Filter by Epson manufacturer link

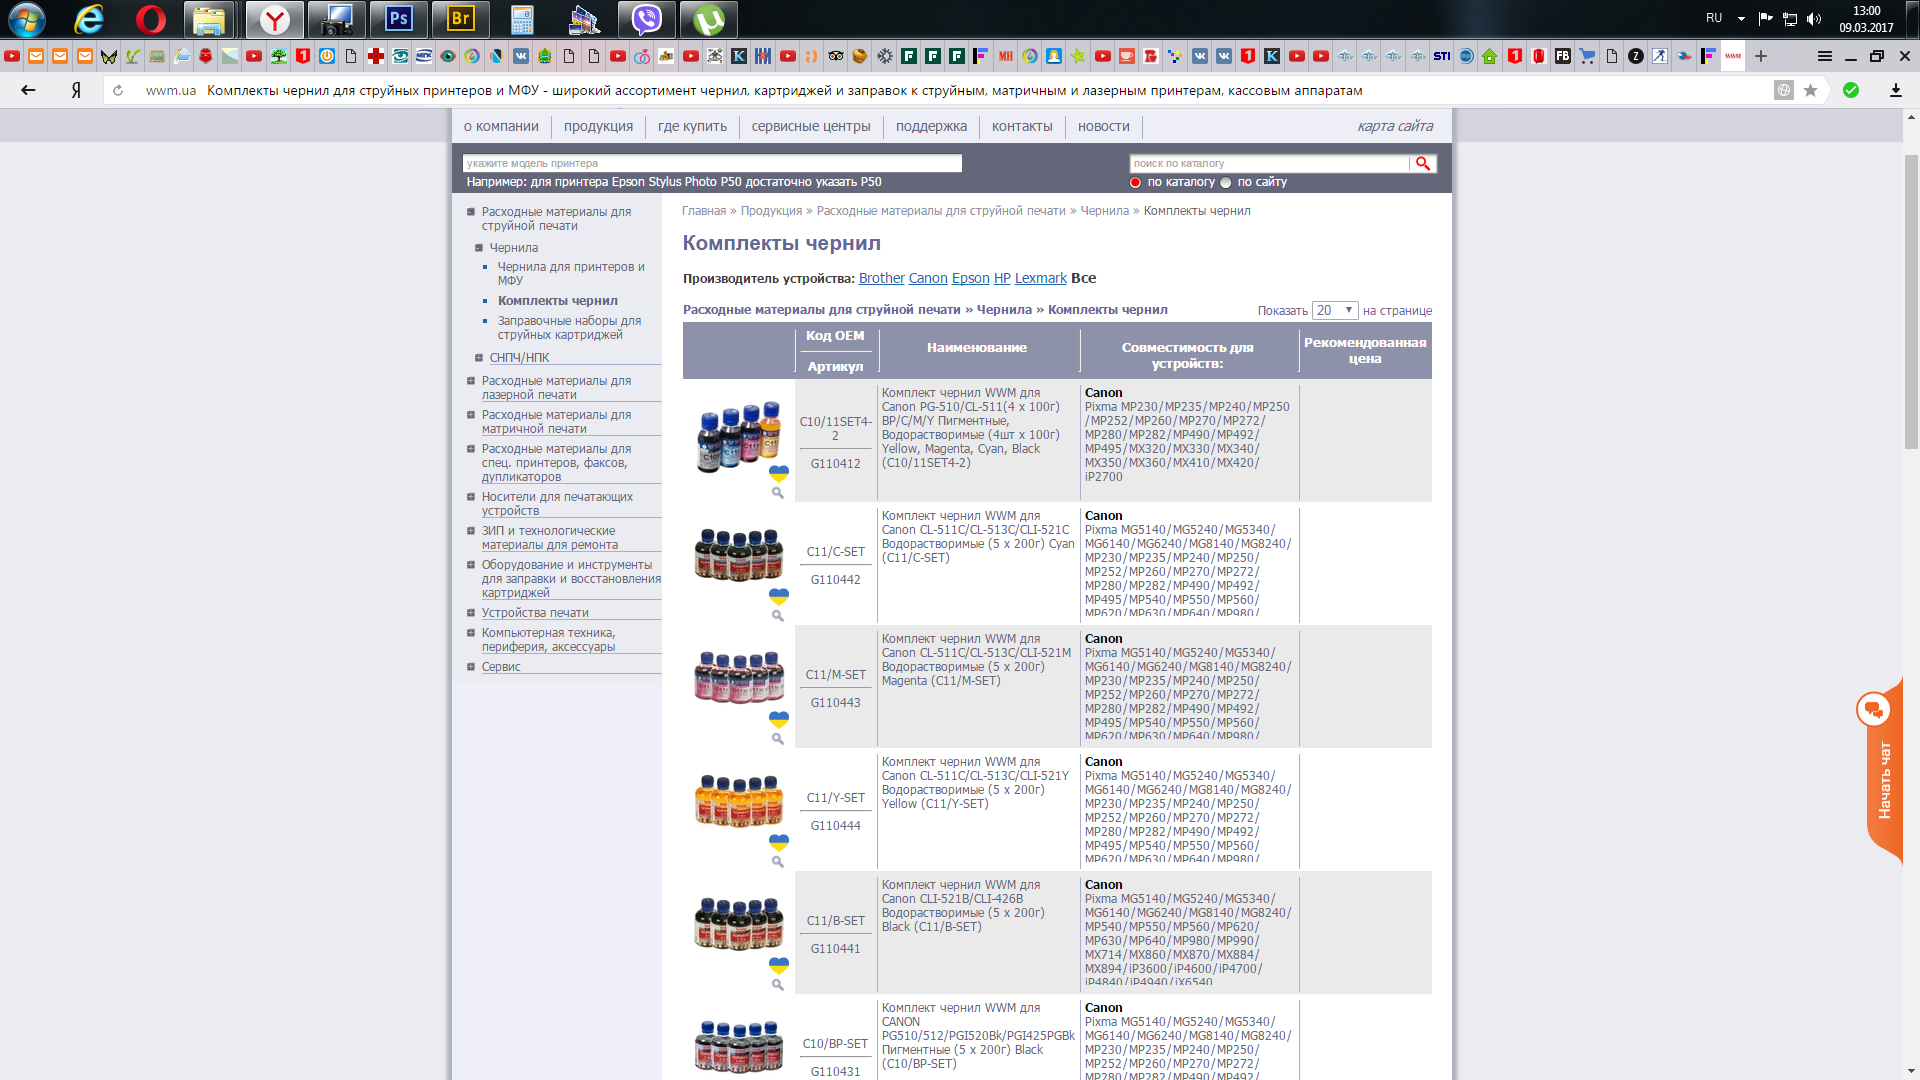(970, 278)
